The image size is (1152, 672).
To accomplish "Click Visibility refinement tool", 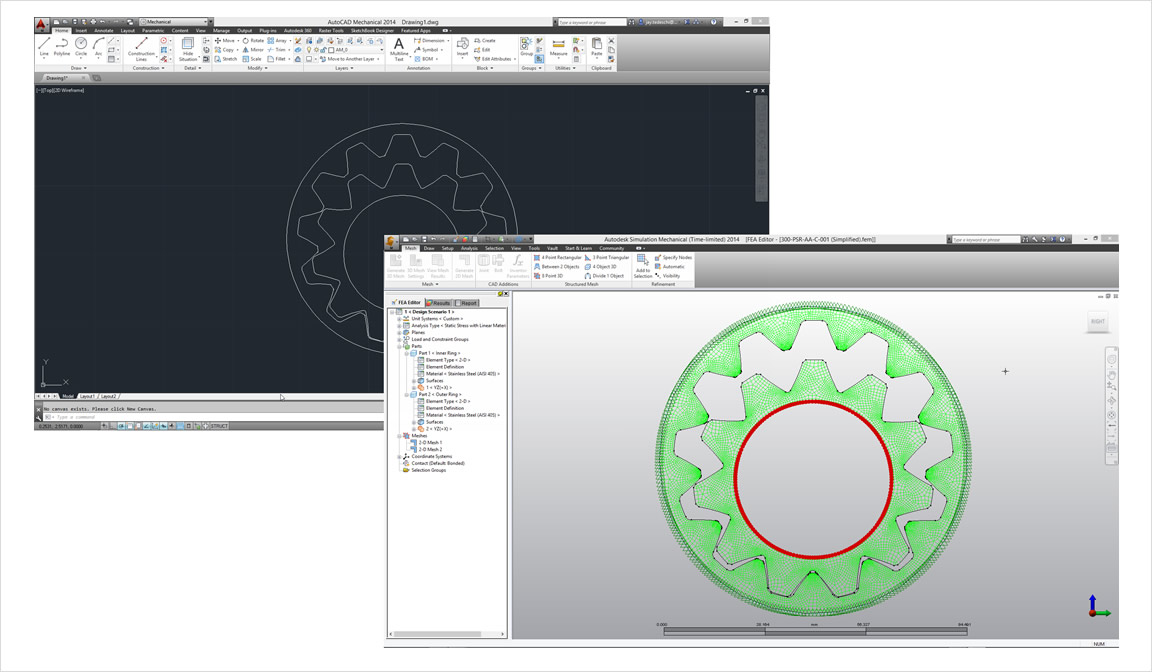I will pyautogui.click(x=667, y=276).
